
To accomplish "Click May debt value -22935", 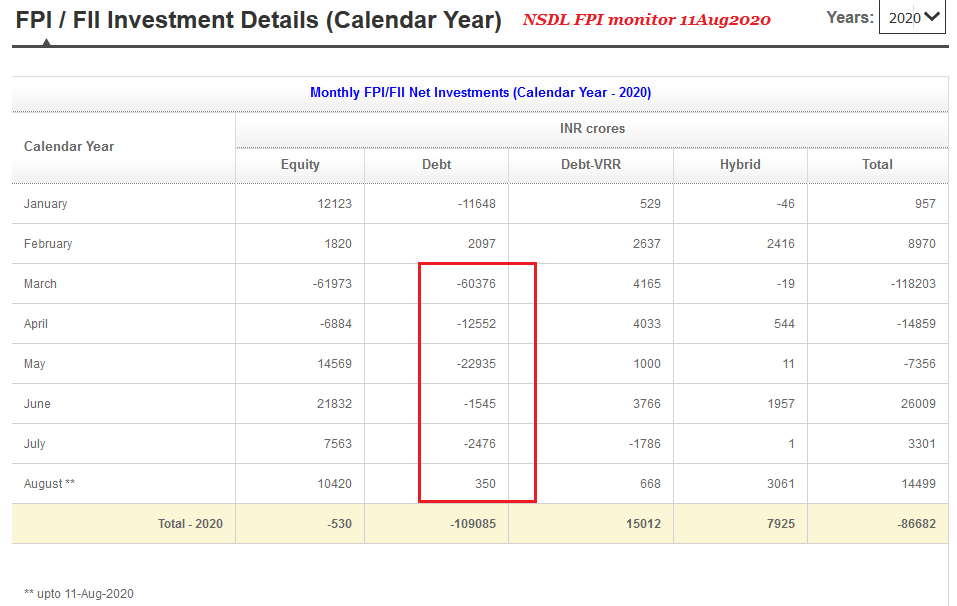I will pos(476,364).
